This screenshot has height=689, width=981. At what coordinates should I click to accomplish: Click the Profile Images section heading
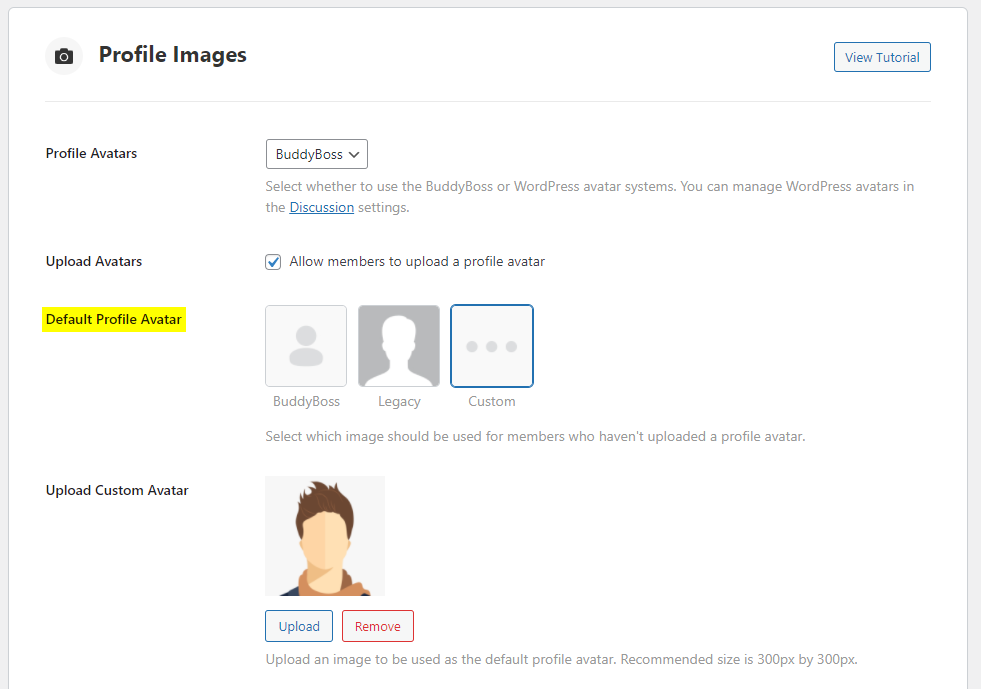pyautogui.click(x=172, y=55)
